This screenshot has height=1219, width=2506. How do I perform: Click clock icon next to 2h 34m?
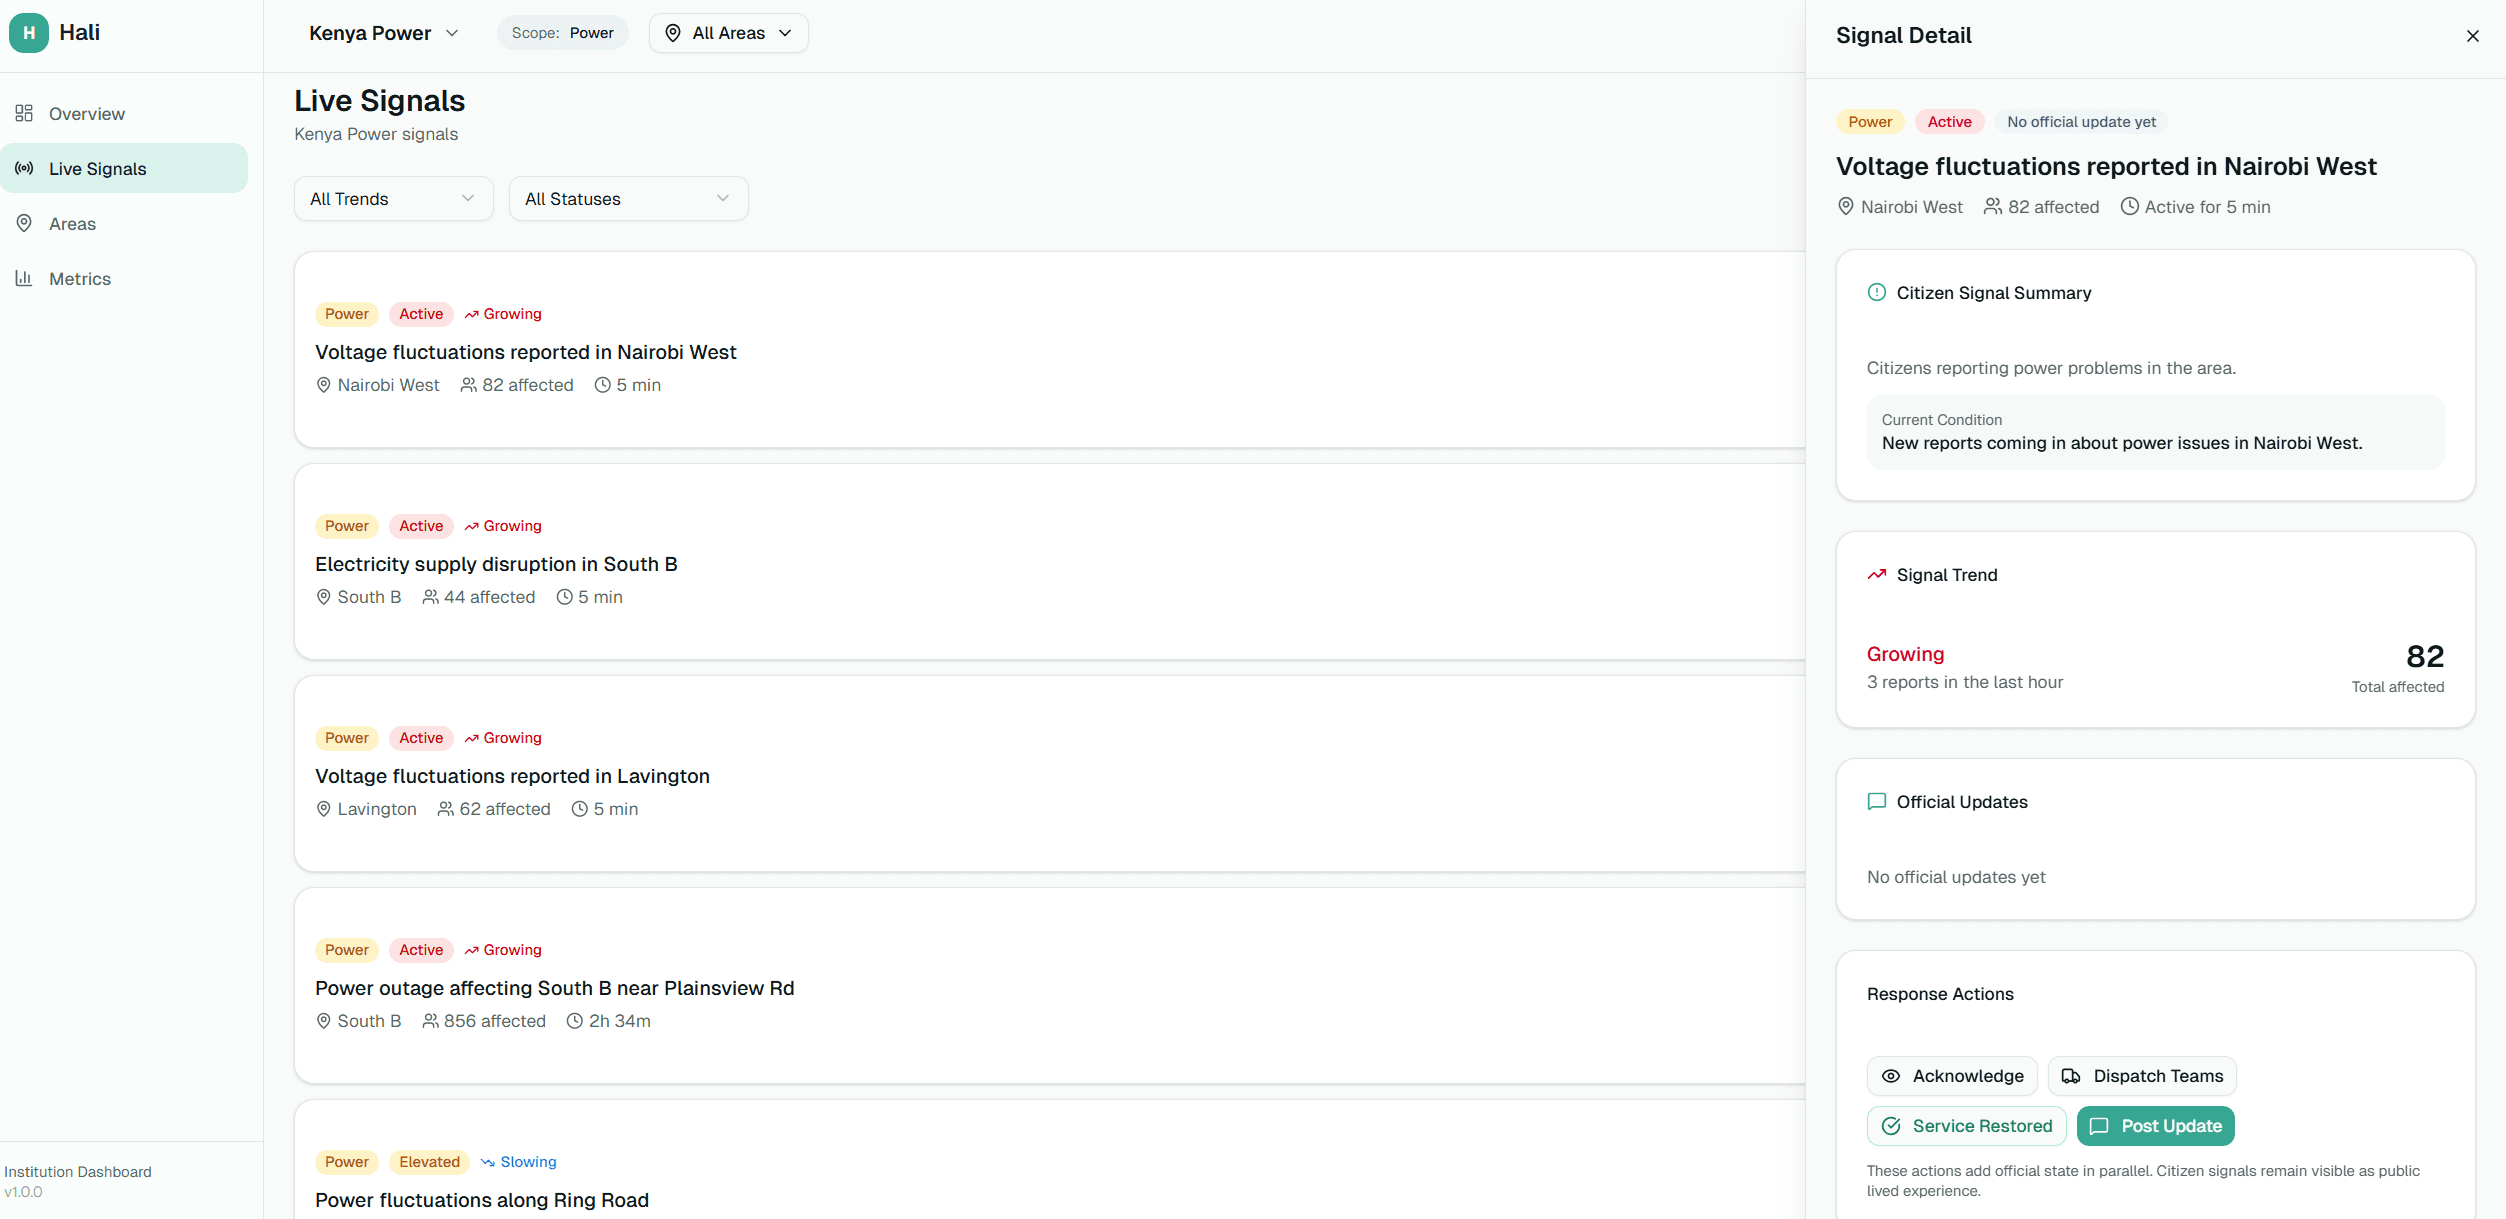click(575, 1021)
